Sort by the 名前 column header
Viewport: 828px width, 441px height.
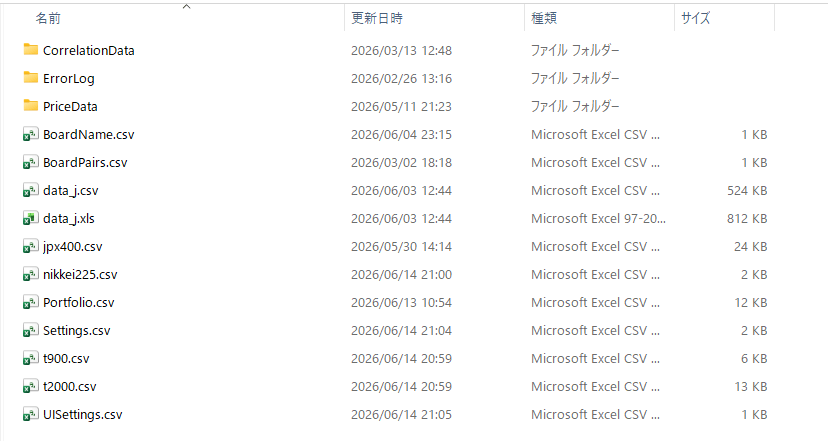[x=48, y=18]
